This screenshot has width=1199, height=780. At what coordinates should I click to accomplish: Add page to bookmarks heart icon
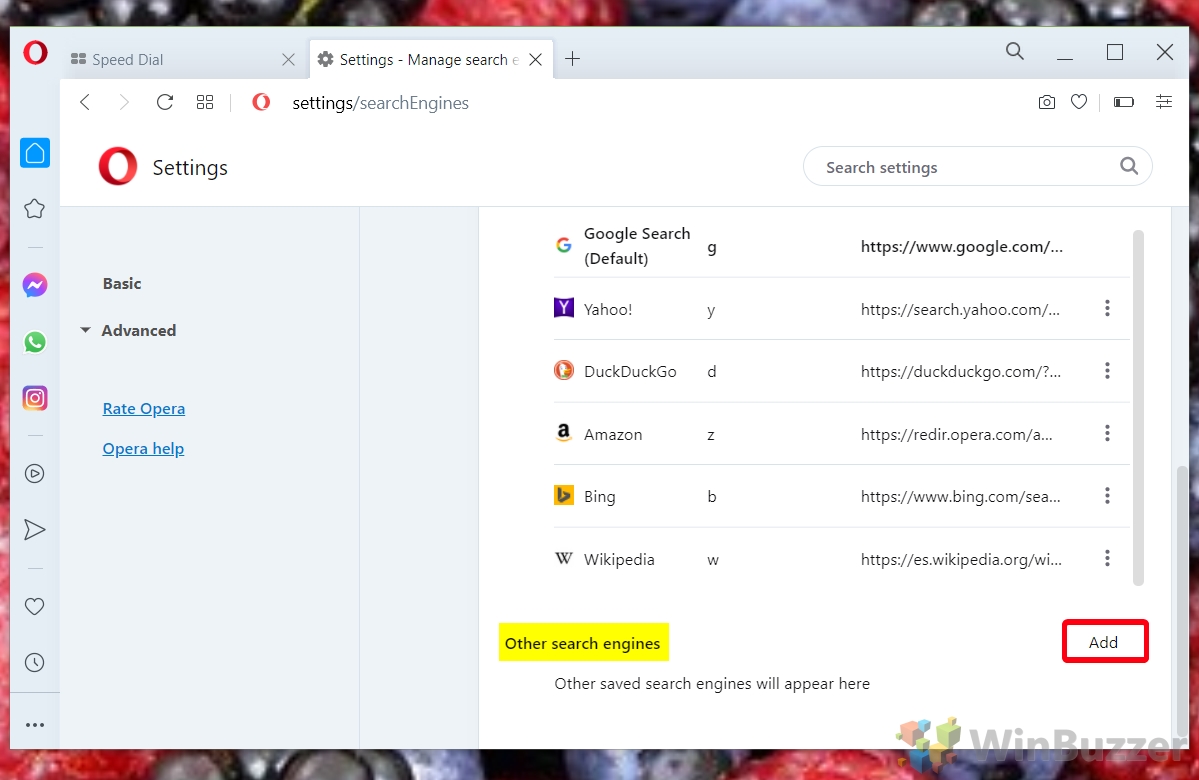(x=1079, y=102)
